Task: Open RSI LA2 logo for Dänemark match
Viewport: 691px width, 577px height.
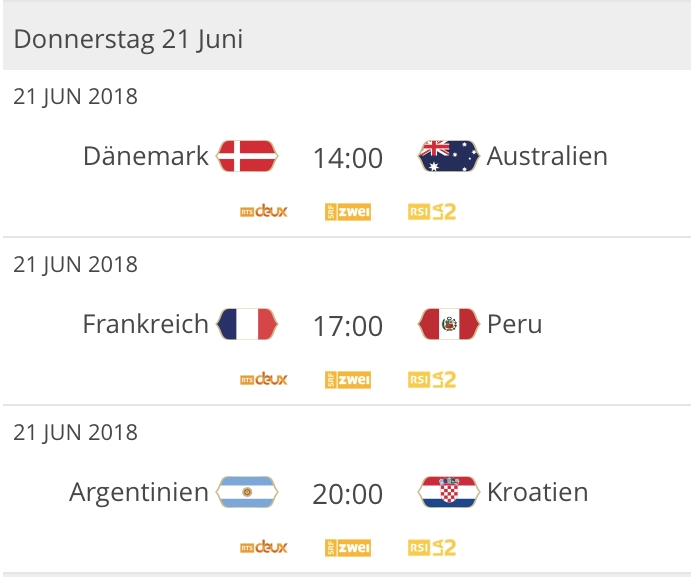Action: tap(432, 212)
